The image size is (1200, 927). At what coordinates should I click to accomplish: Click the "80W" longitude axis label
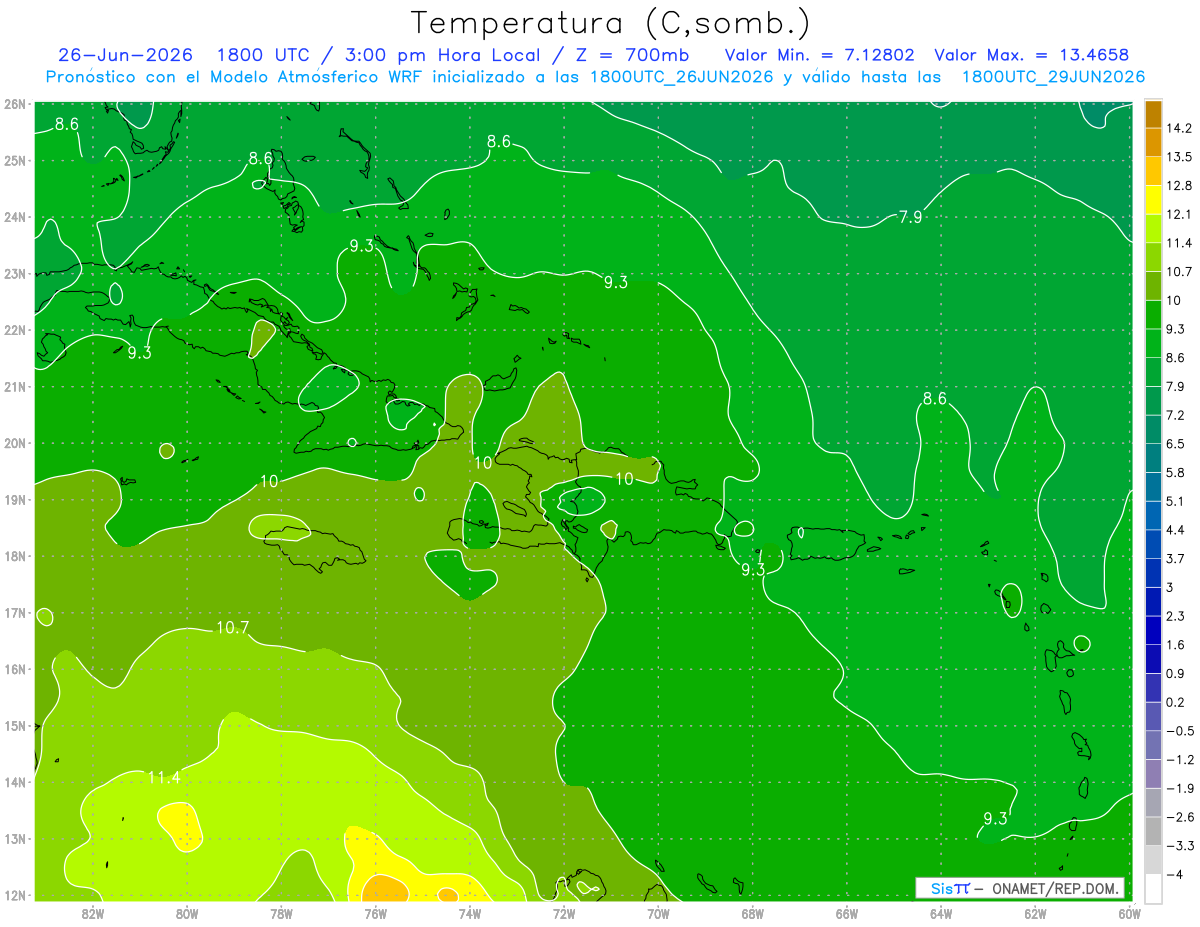pos(187,912)
